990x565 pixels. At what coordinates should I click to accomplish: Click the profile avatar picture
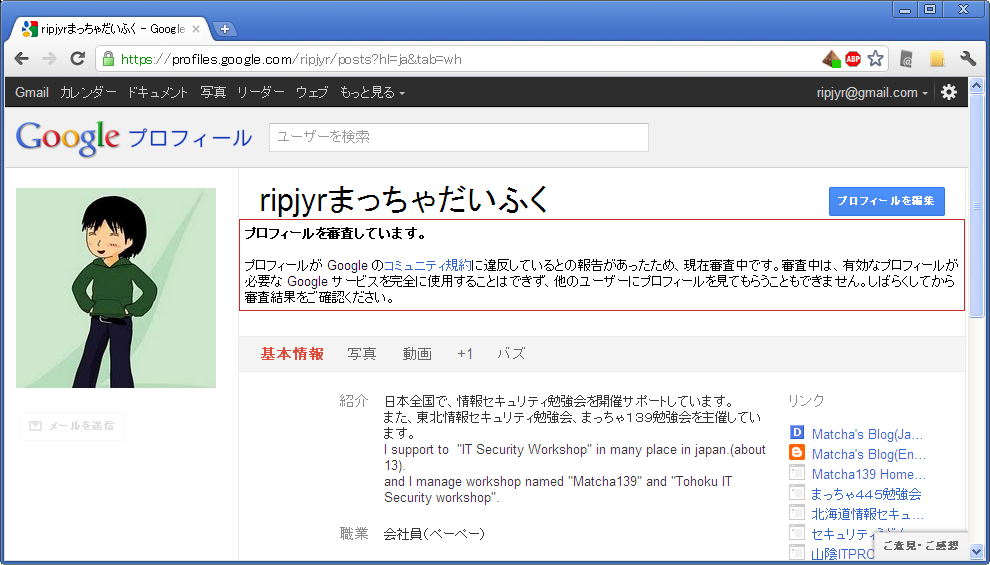point(116,288)
